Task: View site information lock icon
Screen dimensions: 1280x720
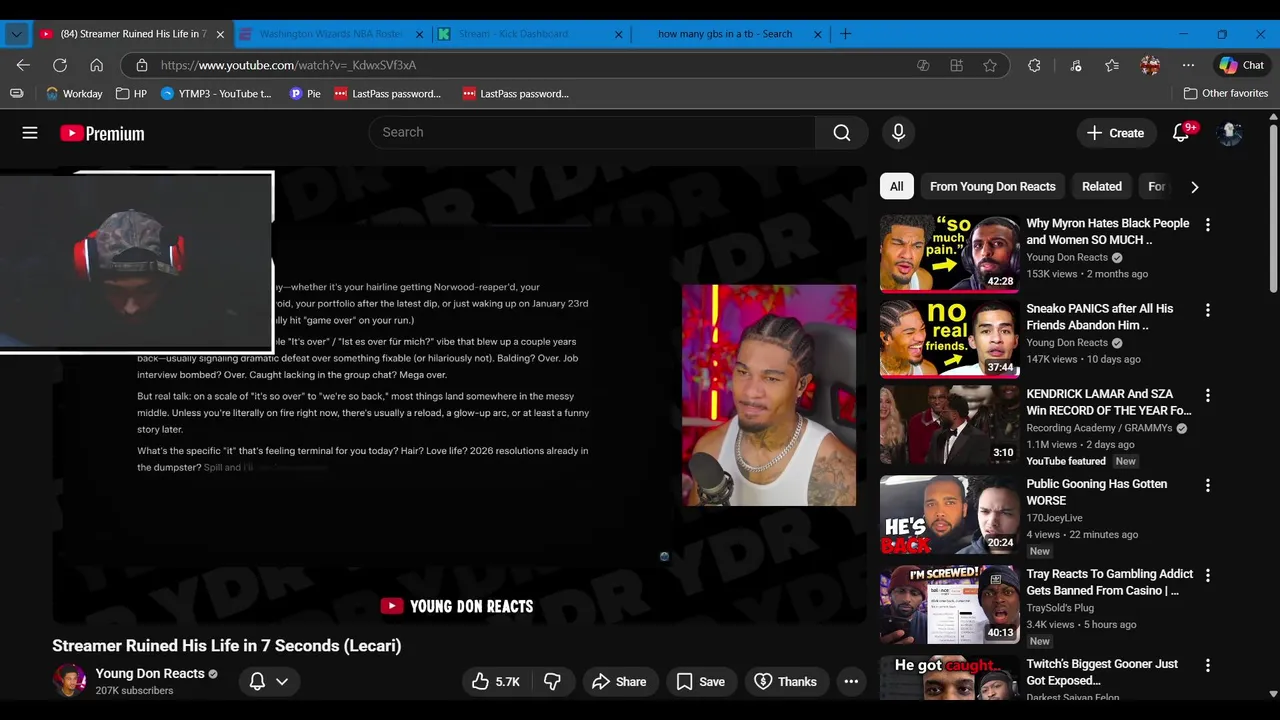Action: 141,65
